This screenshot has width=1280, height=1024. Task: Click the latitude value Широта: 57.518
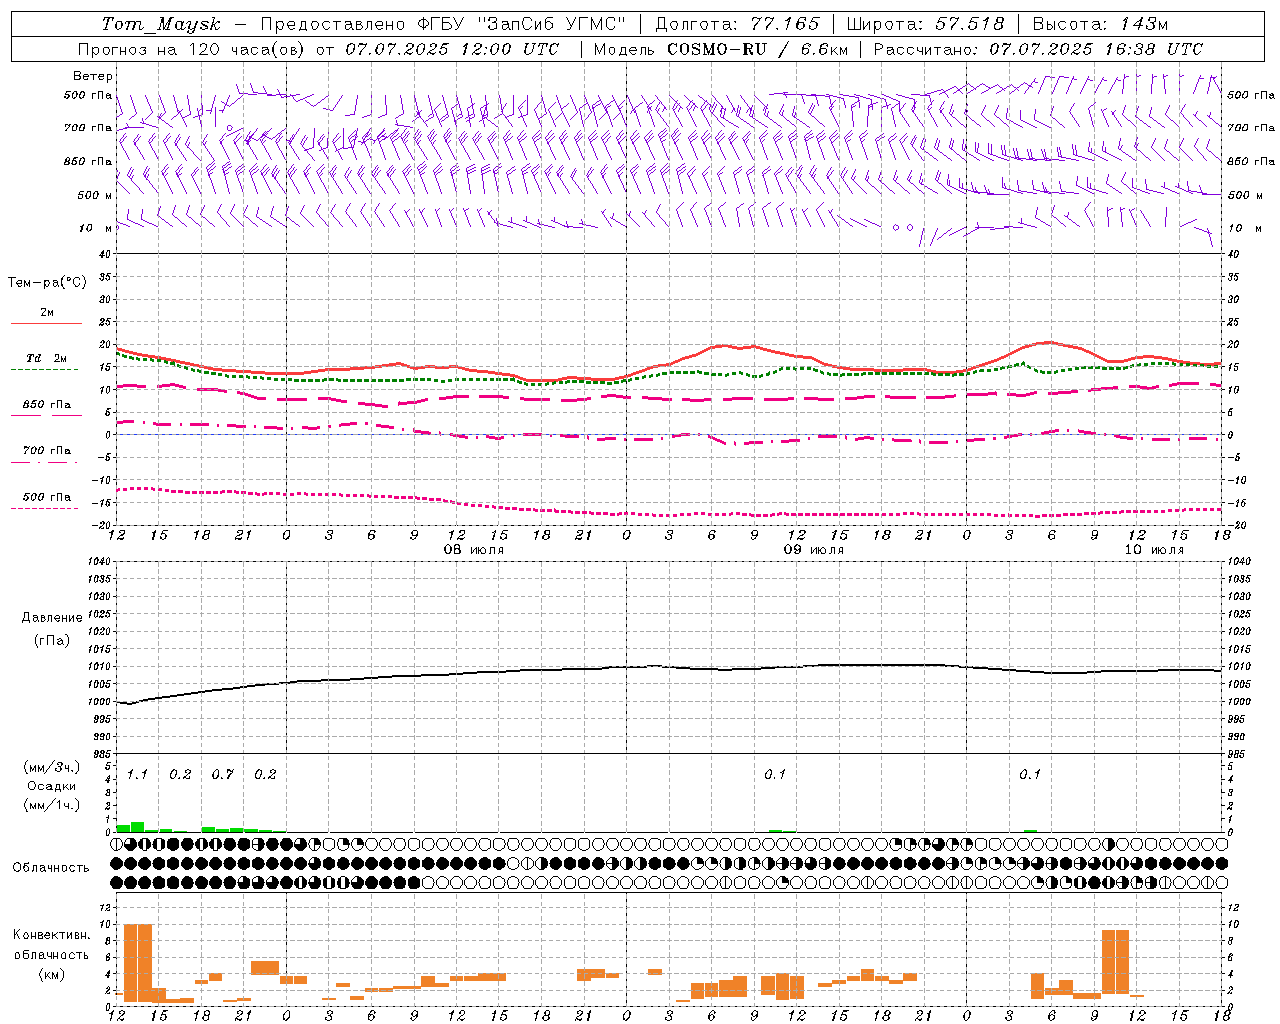(925, 24)
